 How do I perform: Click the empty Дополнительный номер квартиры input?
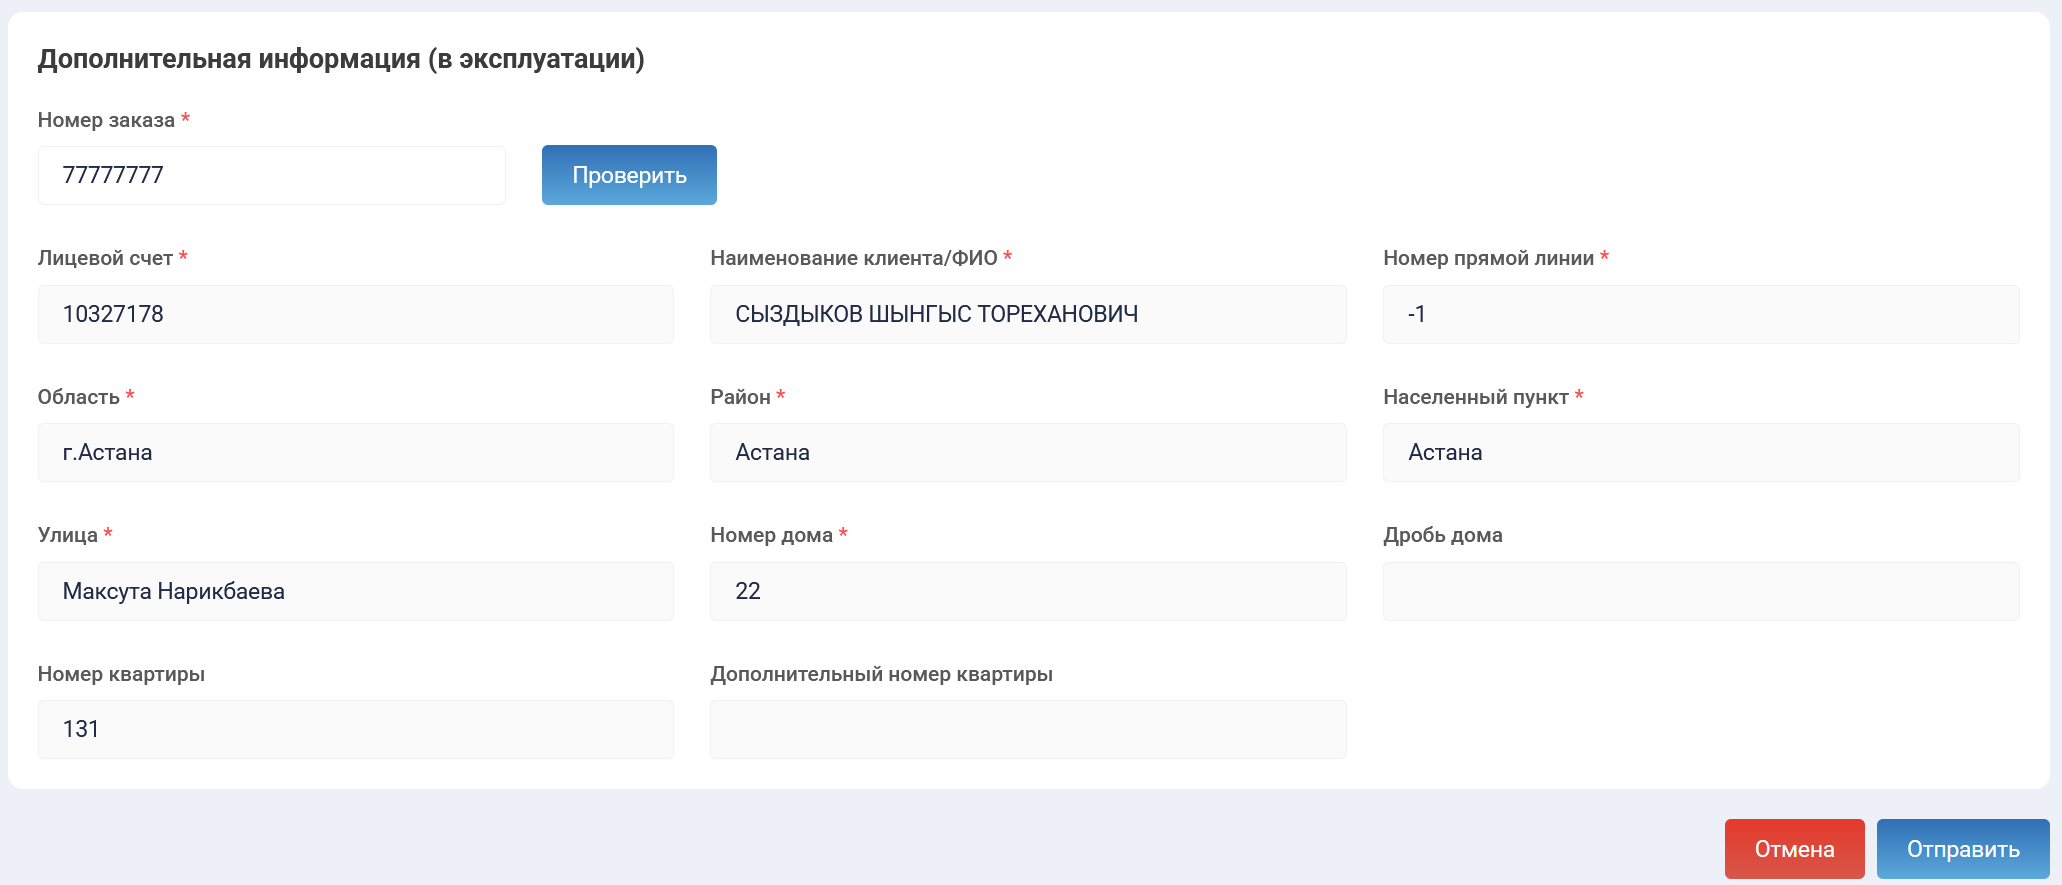pos(1027,729)
